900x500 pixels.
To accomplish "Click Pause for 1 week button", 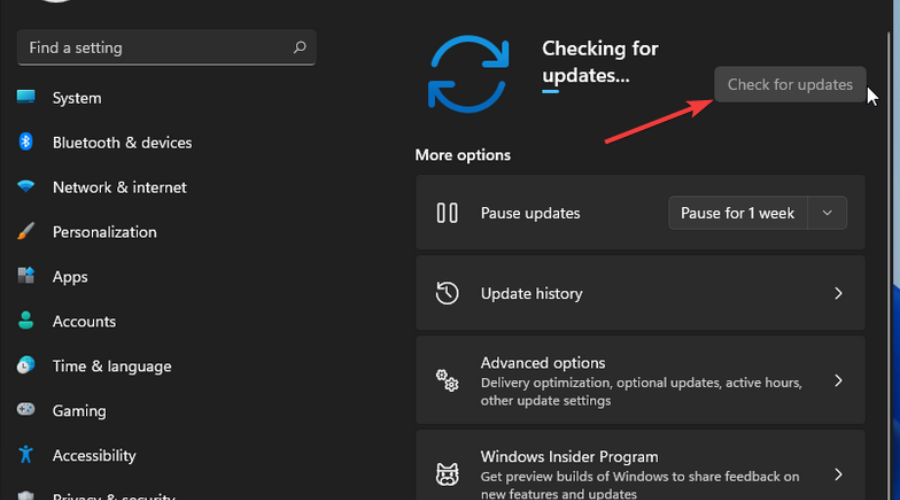I will click(738, 213).
